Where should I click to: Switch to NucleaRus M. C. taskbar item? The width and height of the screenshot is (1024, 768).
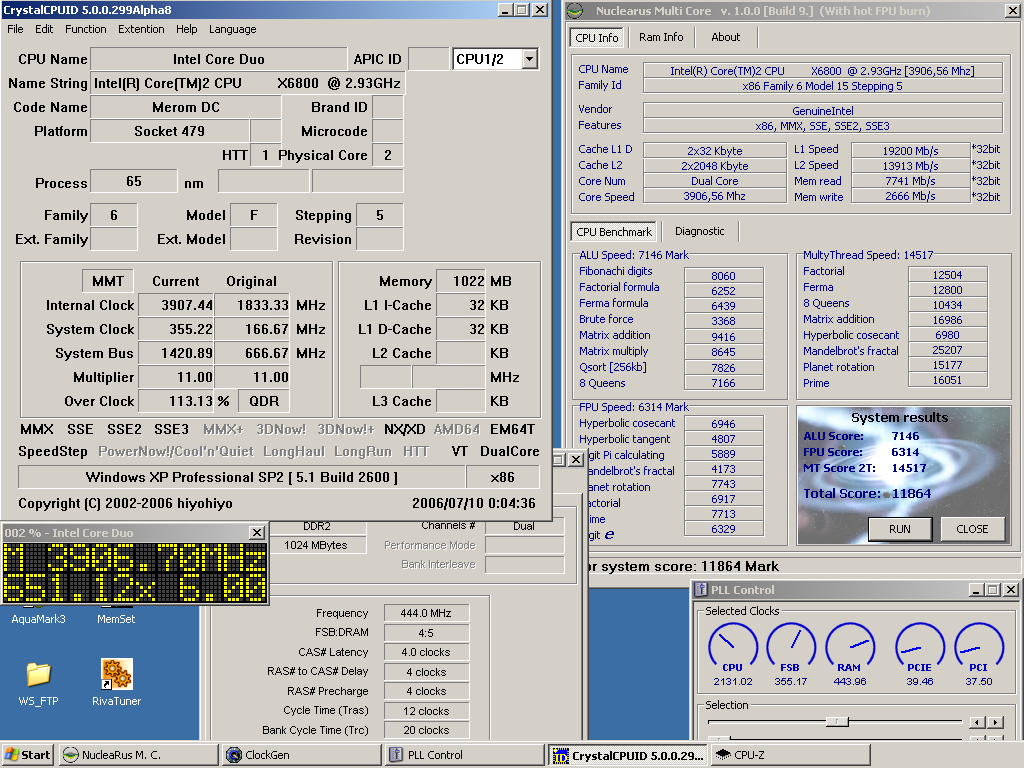pos(138,755)
